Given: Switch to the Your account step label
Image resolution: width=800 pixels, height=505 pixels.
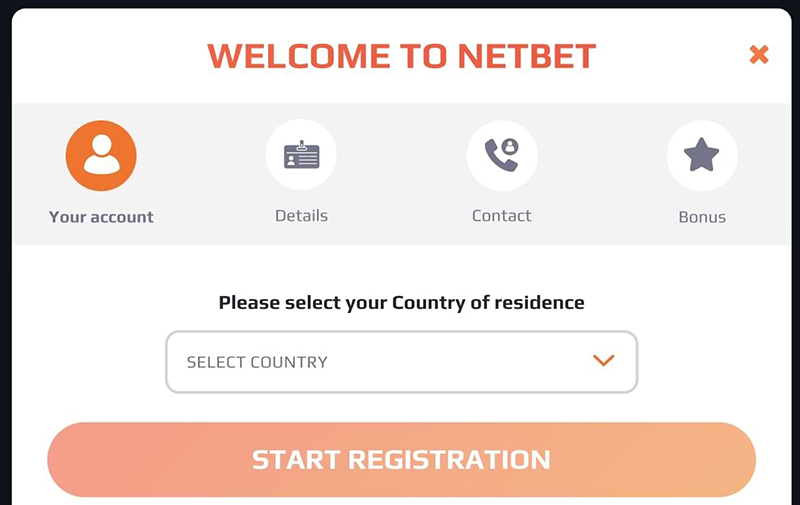Looking at the screenshot, I should [x=101, y=217].
